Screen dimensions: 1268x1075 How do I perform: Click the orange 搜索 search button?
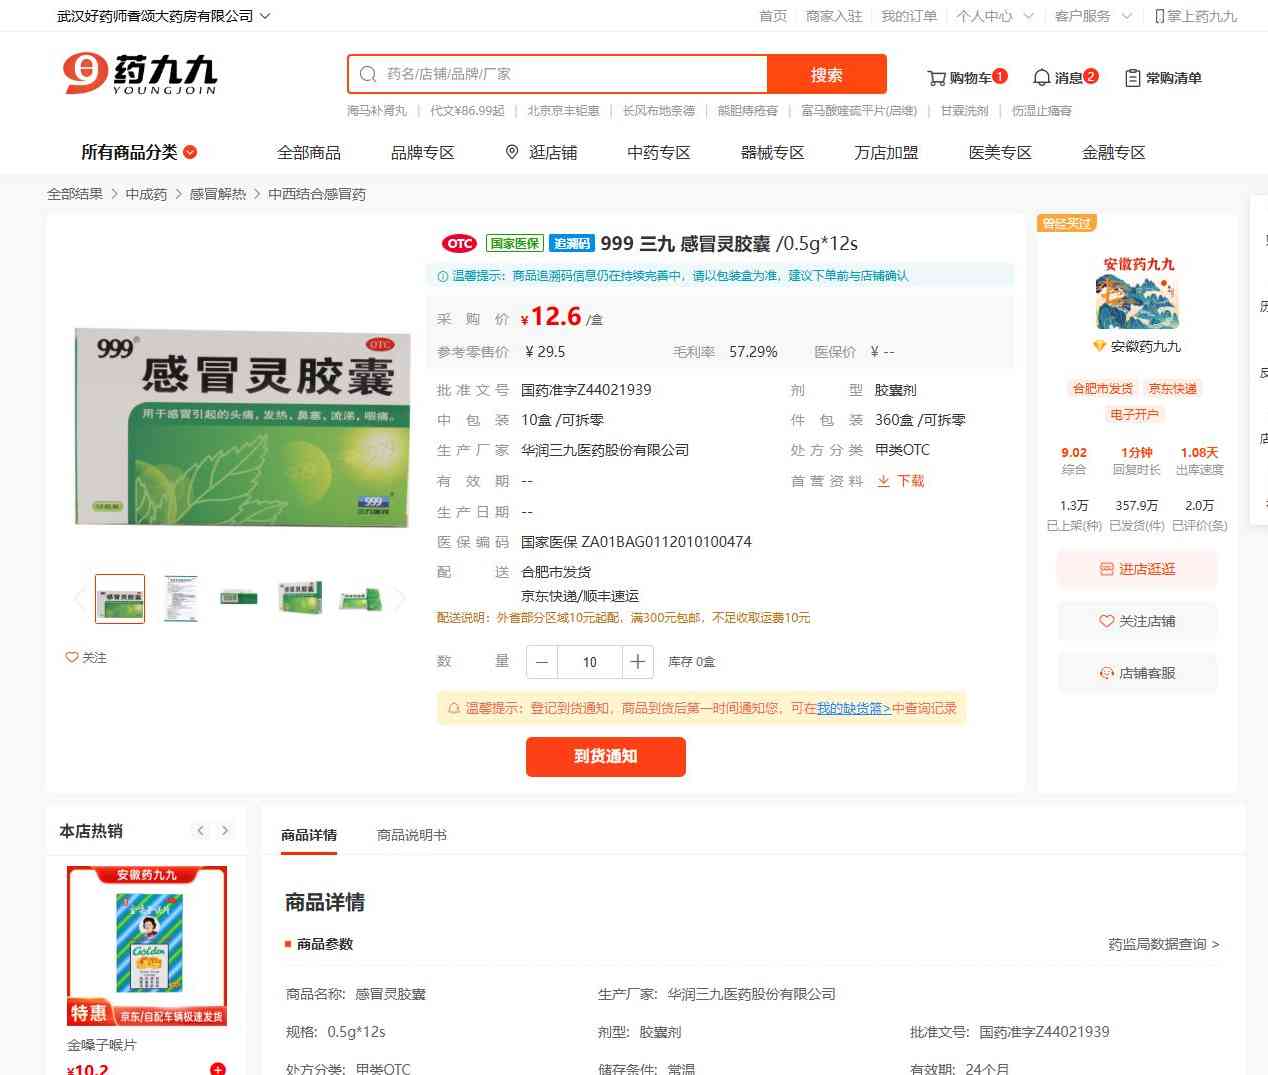(x=826, y=74)
